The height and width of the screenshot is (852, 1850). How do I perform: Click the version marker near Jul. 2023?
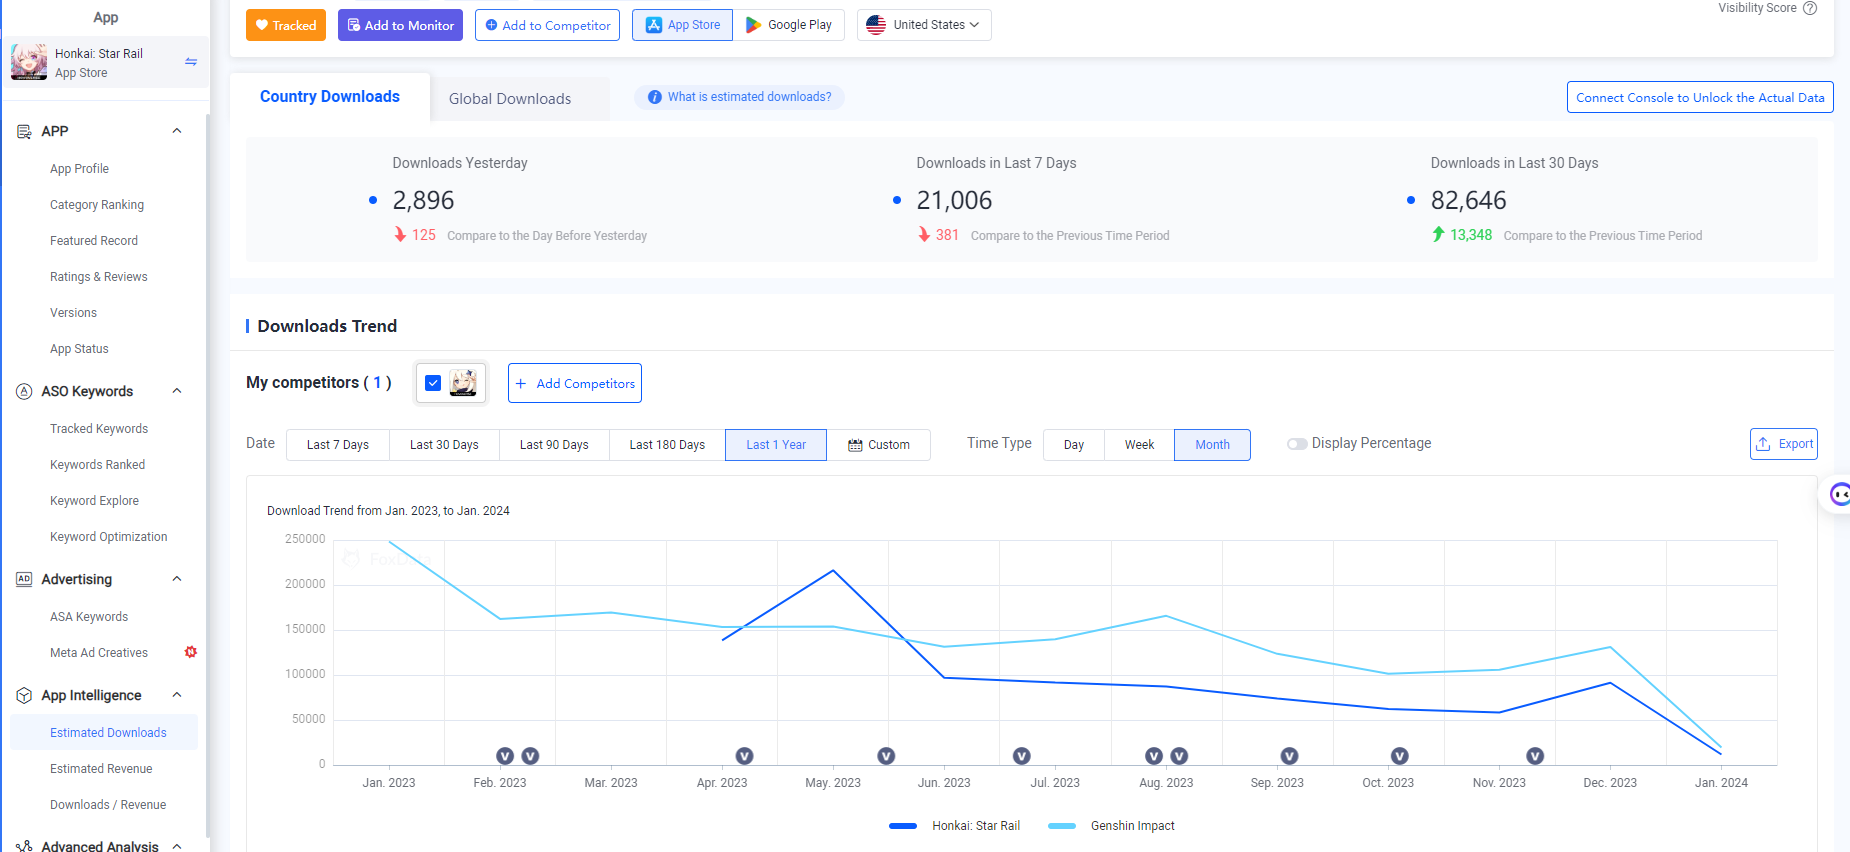pyautogui.click(x=1021, y=756)
